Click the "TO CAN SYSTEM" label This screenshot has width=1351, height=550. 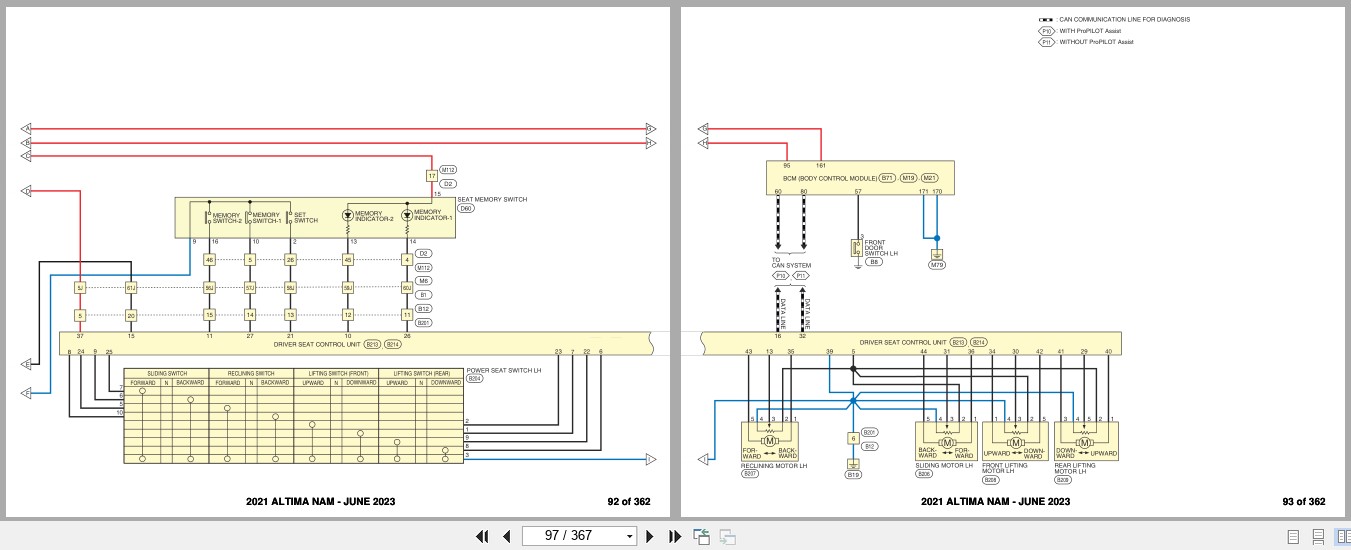tap(790, 263)
